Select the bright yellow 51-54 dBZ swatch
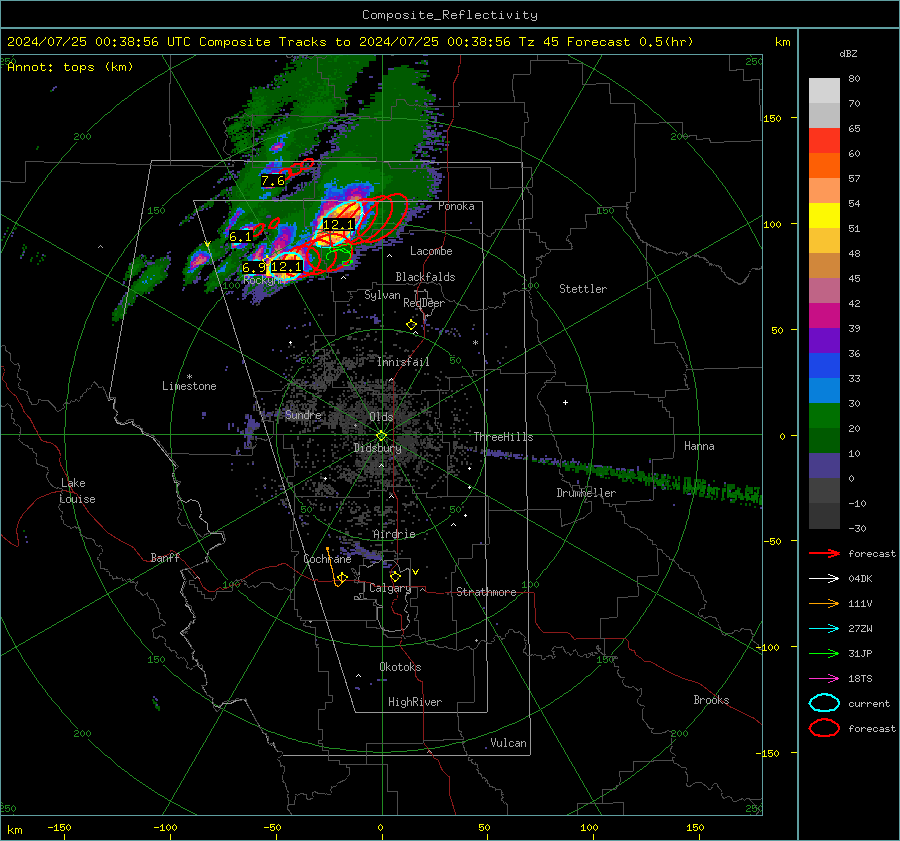The height and width of the screenshot is (841, 900). pos(824,216)
